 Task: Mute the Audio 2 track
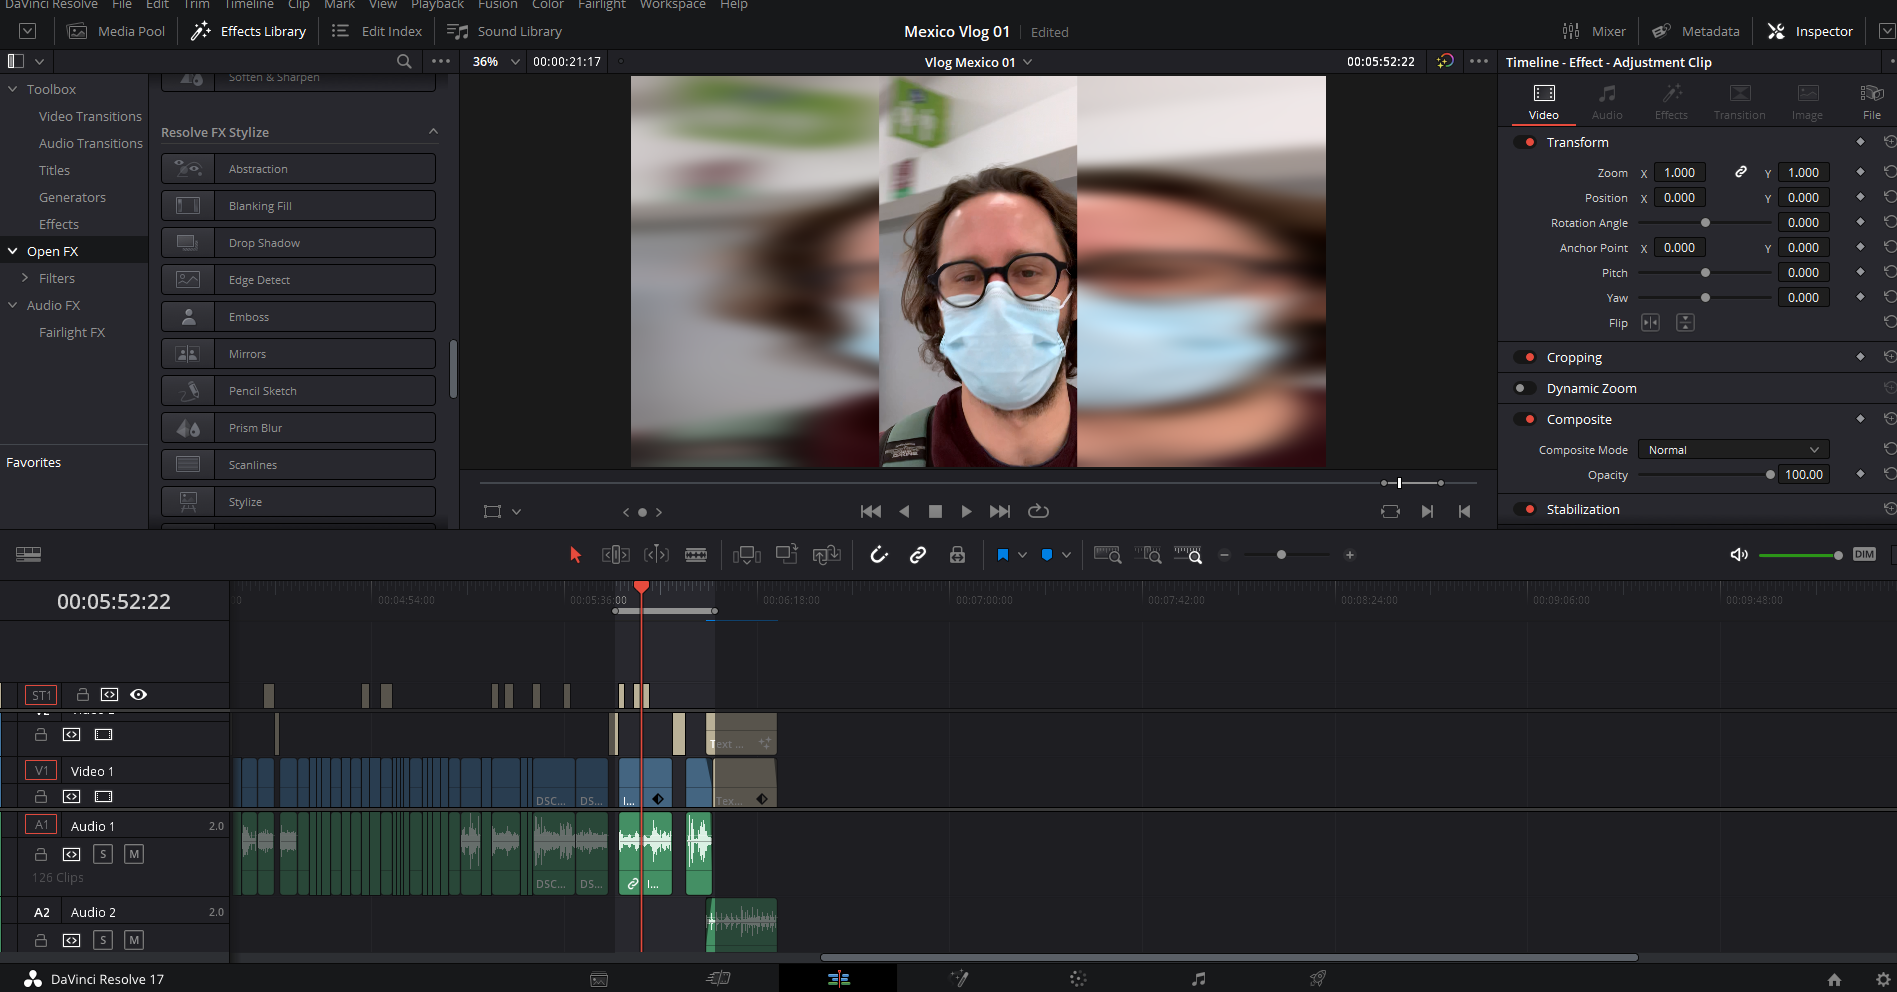coord(134,940)
